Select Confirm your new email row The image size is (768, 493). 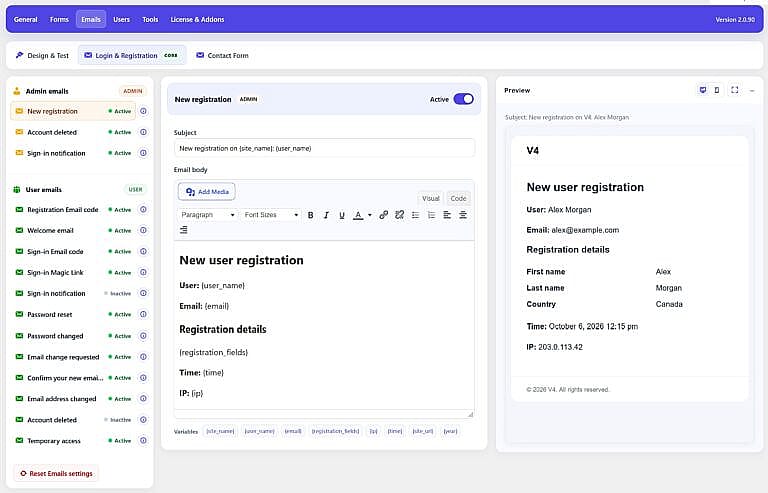(x=73, y=378)
